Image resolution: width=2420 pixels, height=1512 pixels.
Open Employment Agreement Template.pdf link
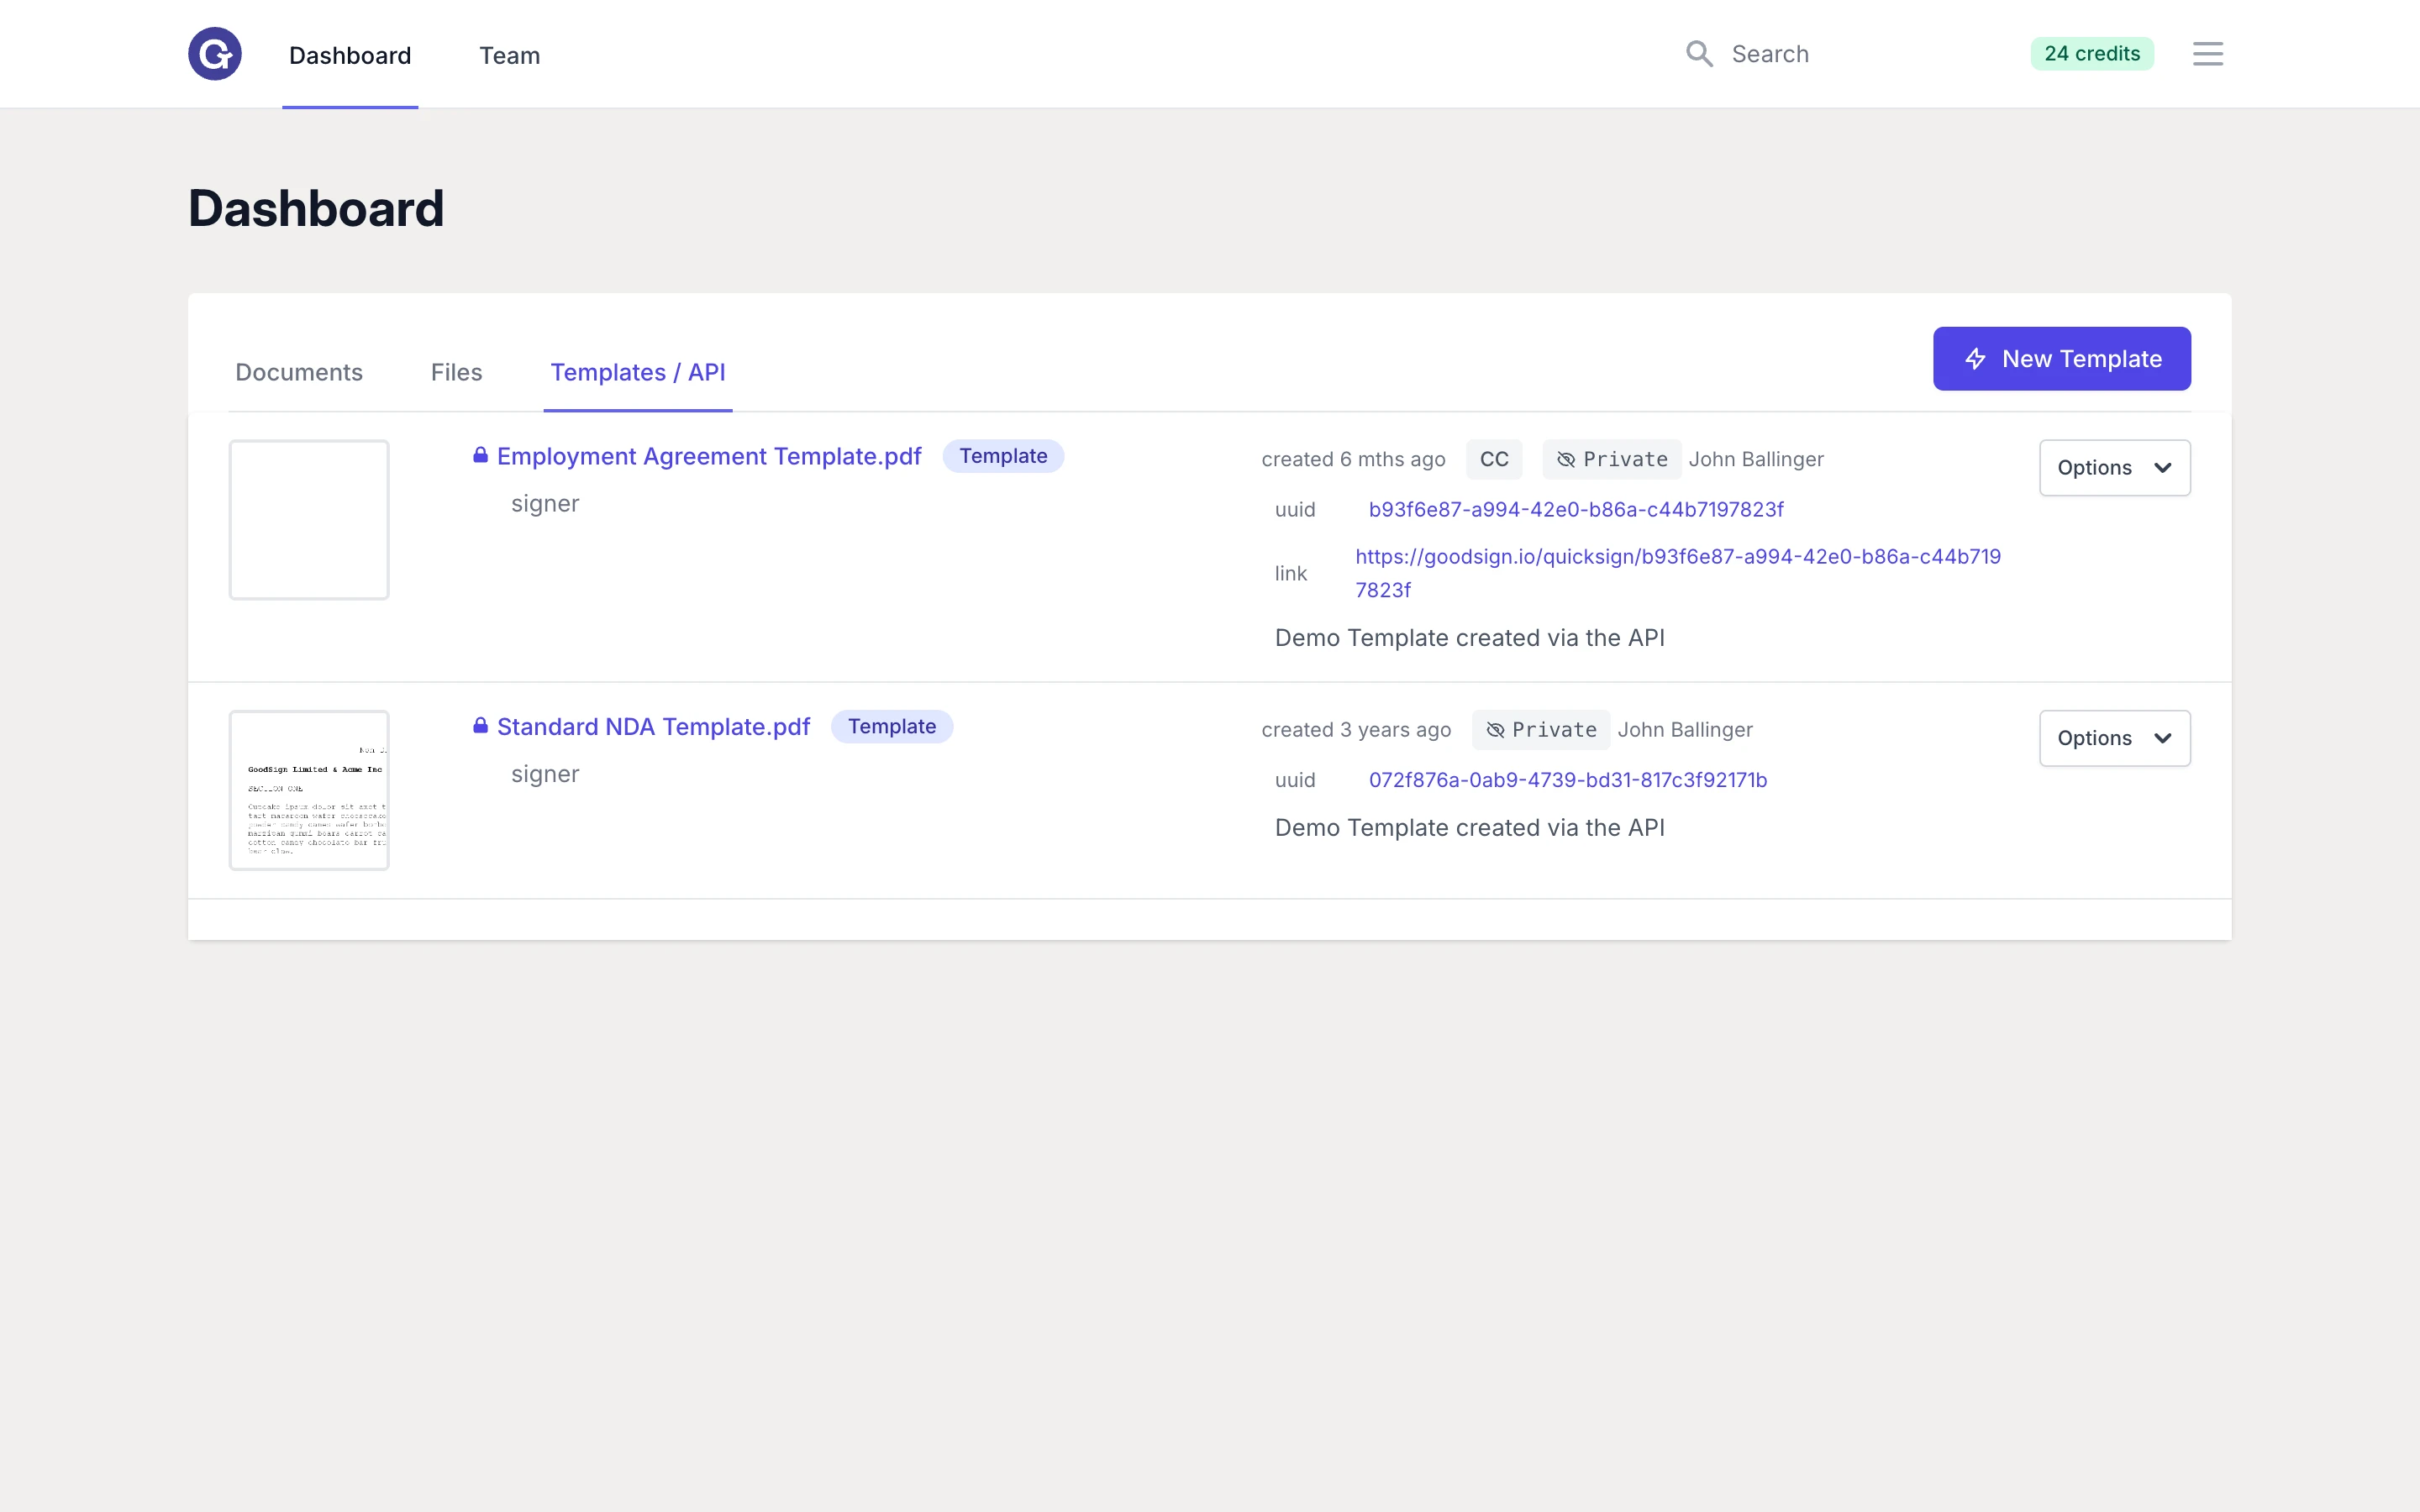pyautogui.click(x=708, y=456)
